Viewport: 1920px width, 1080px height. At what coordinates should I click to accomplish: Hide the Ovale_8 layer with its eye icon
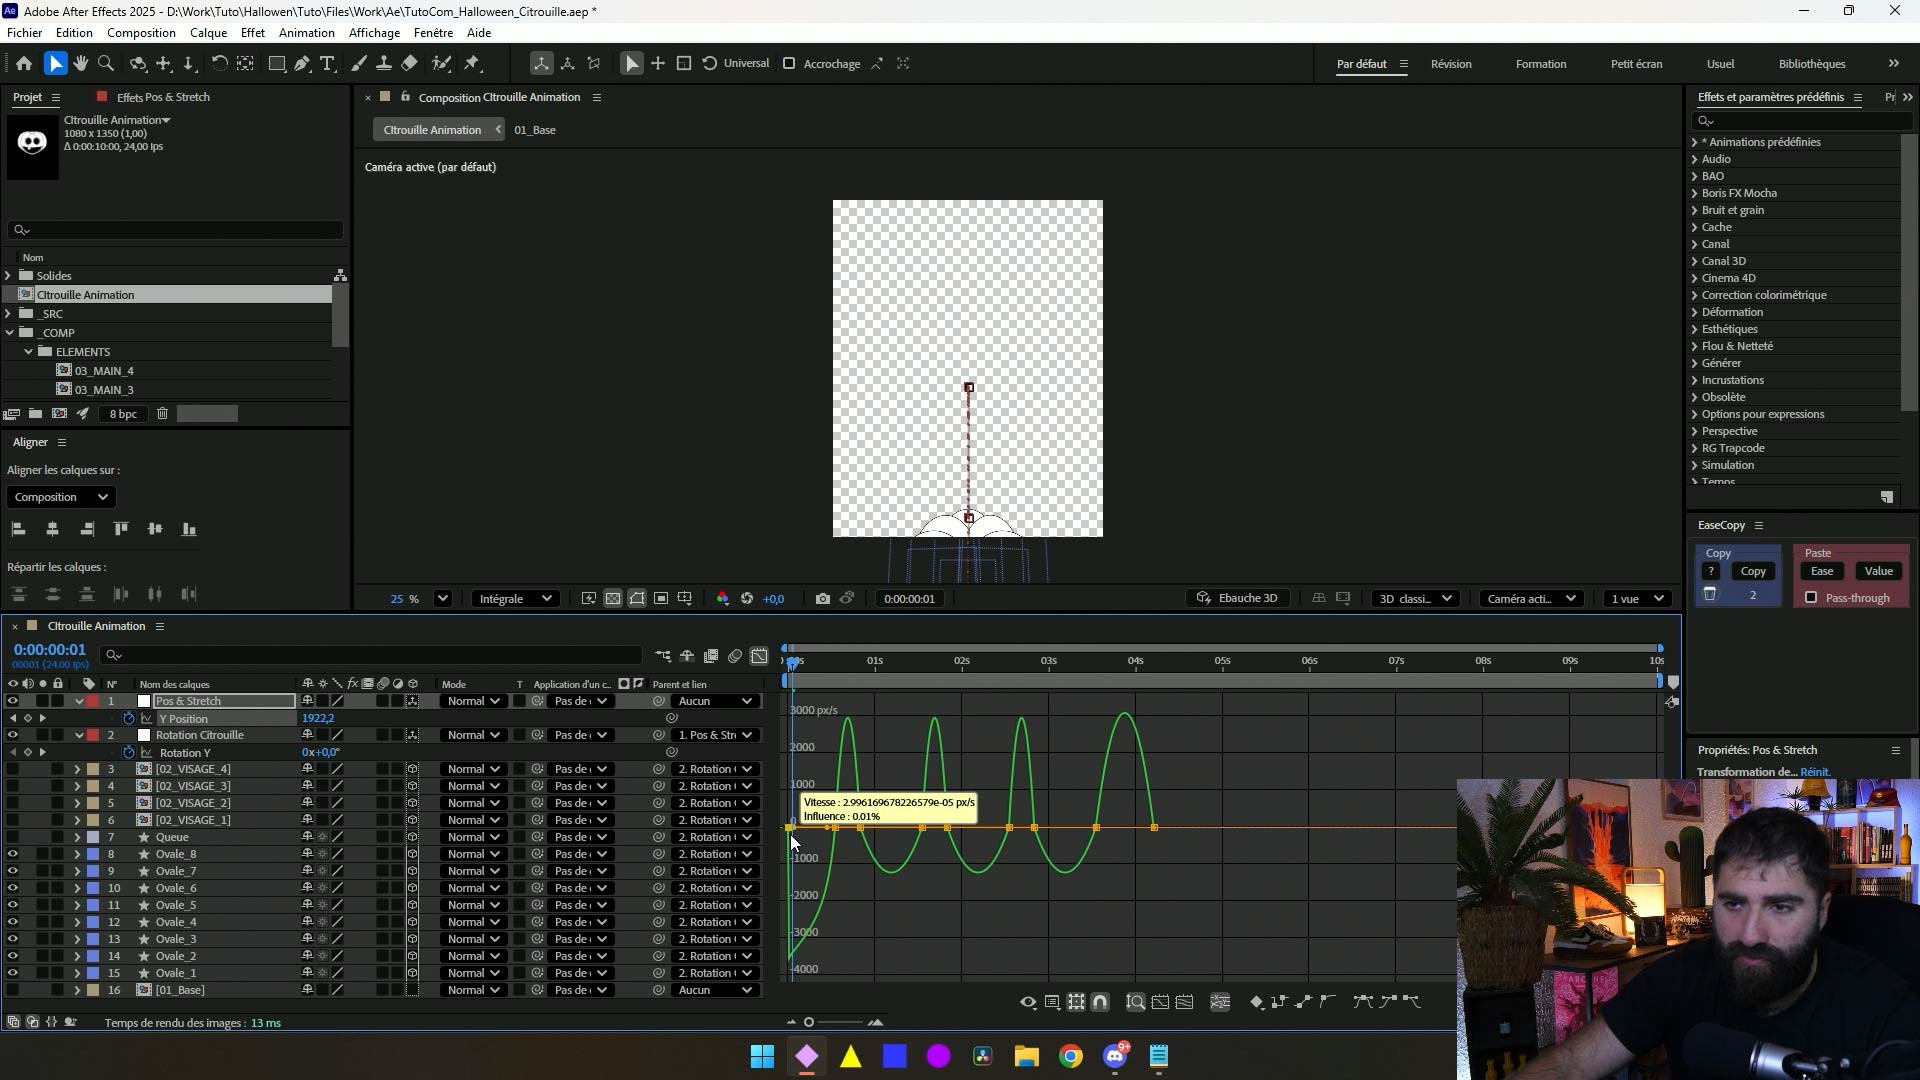12,854
